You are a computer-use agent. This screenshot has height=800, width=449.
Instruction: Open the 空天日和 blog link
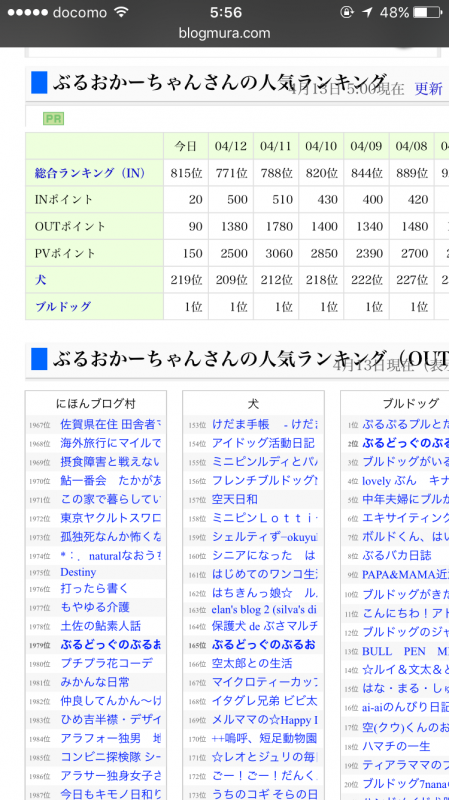coord(235,499)
